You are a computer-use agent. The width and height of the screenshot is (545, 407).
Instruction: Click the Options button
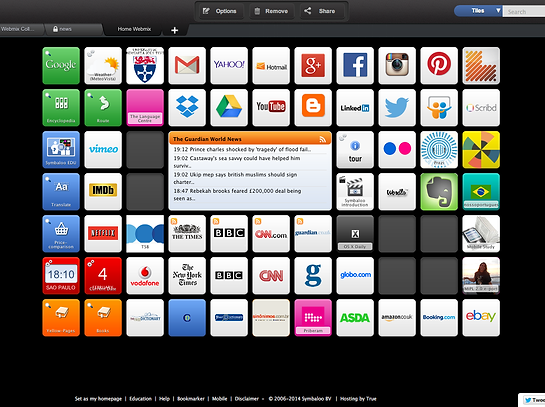(x=220, y=11)
